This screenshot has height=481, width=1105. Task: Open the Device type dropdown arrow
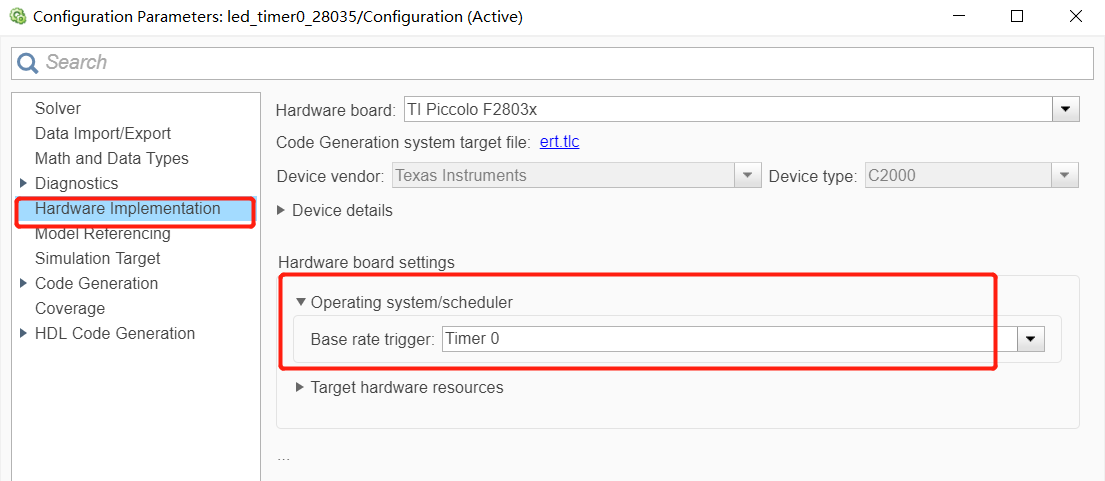pos(1066,176)
